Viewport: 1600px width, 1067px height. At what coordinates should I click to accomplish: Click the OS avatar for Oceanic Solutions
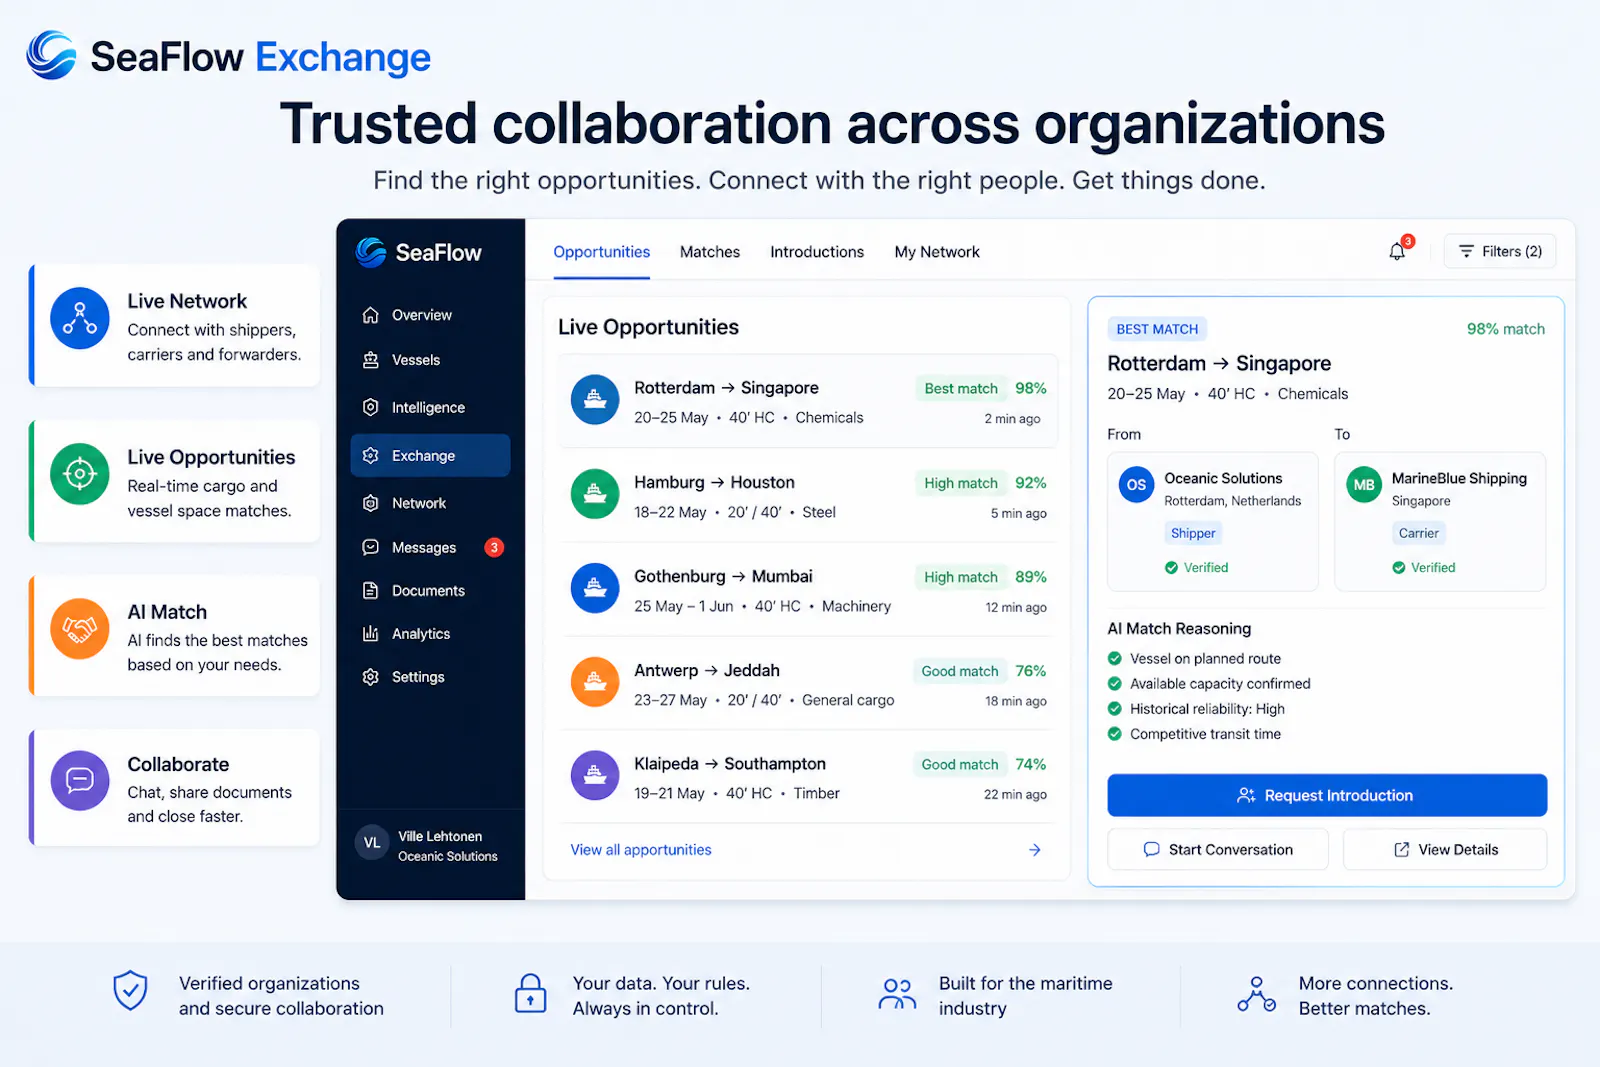click(1136, 485)
